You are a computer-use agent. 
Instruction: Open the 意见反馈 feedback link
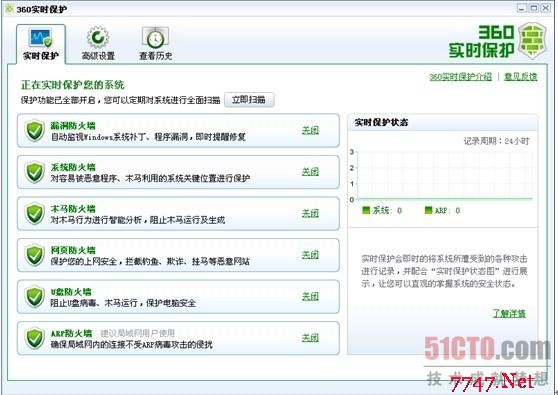point(521,77)
